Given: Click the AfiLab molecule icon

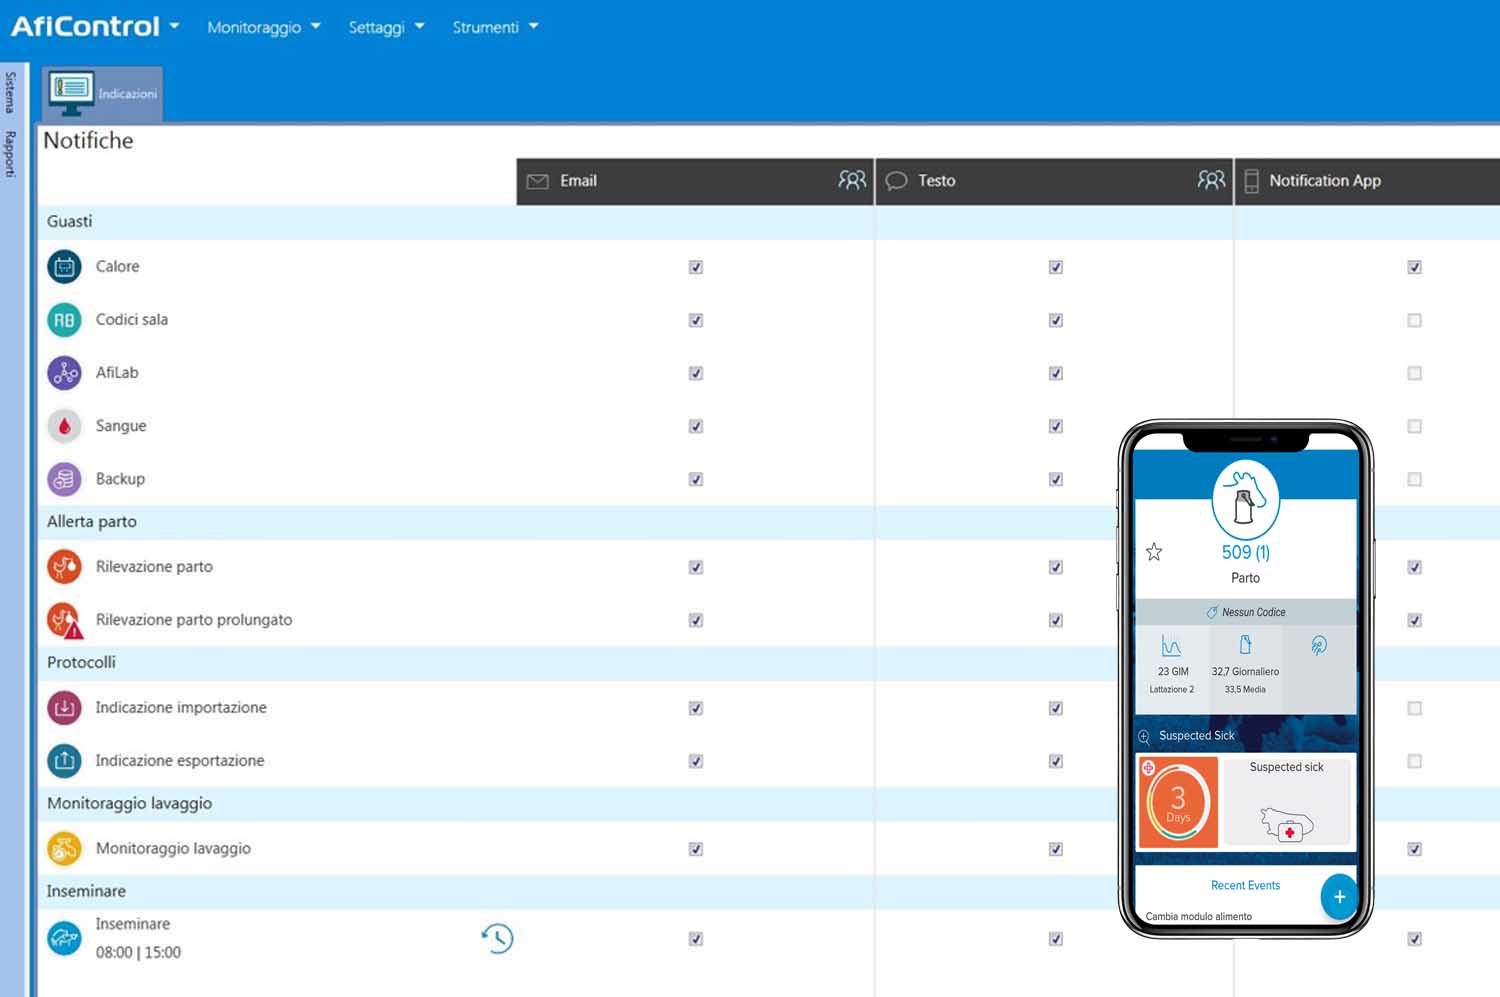Looking at the screenshot, I should pyautogui.click(x=64, y=373).
